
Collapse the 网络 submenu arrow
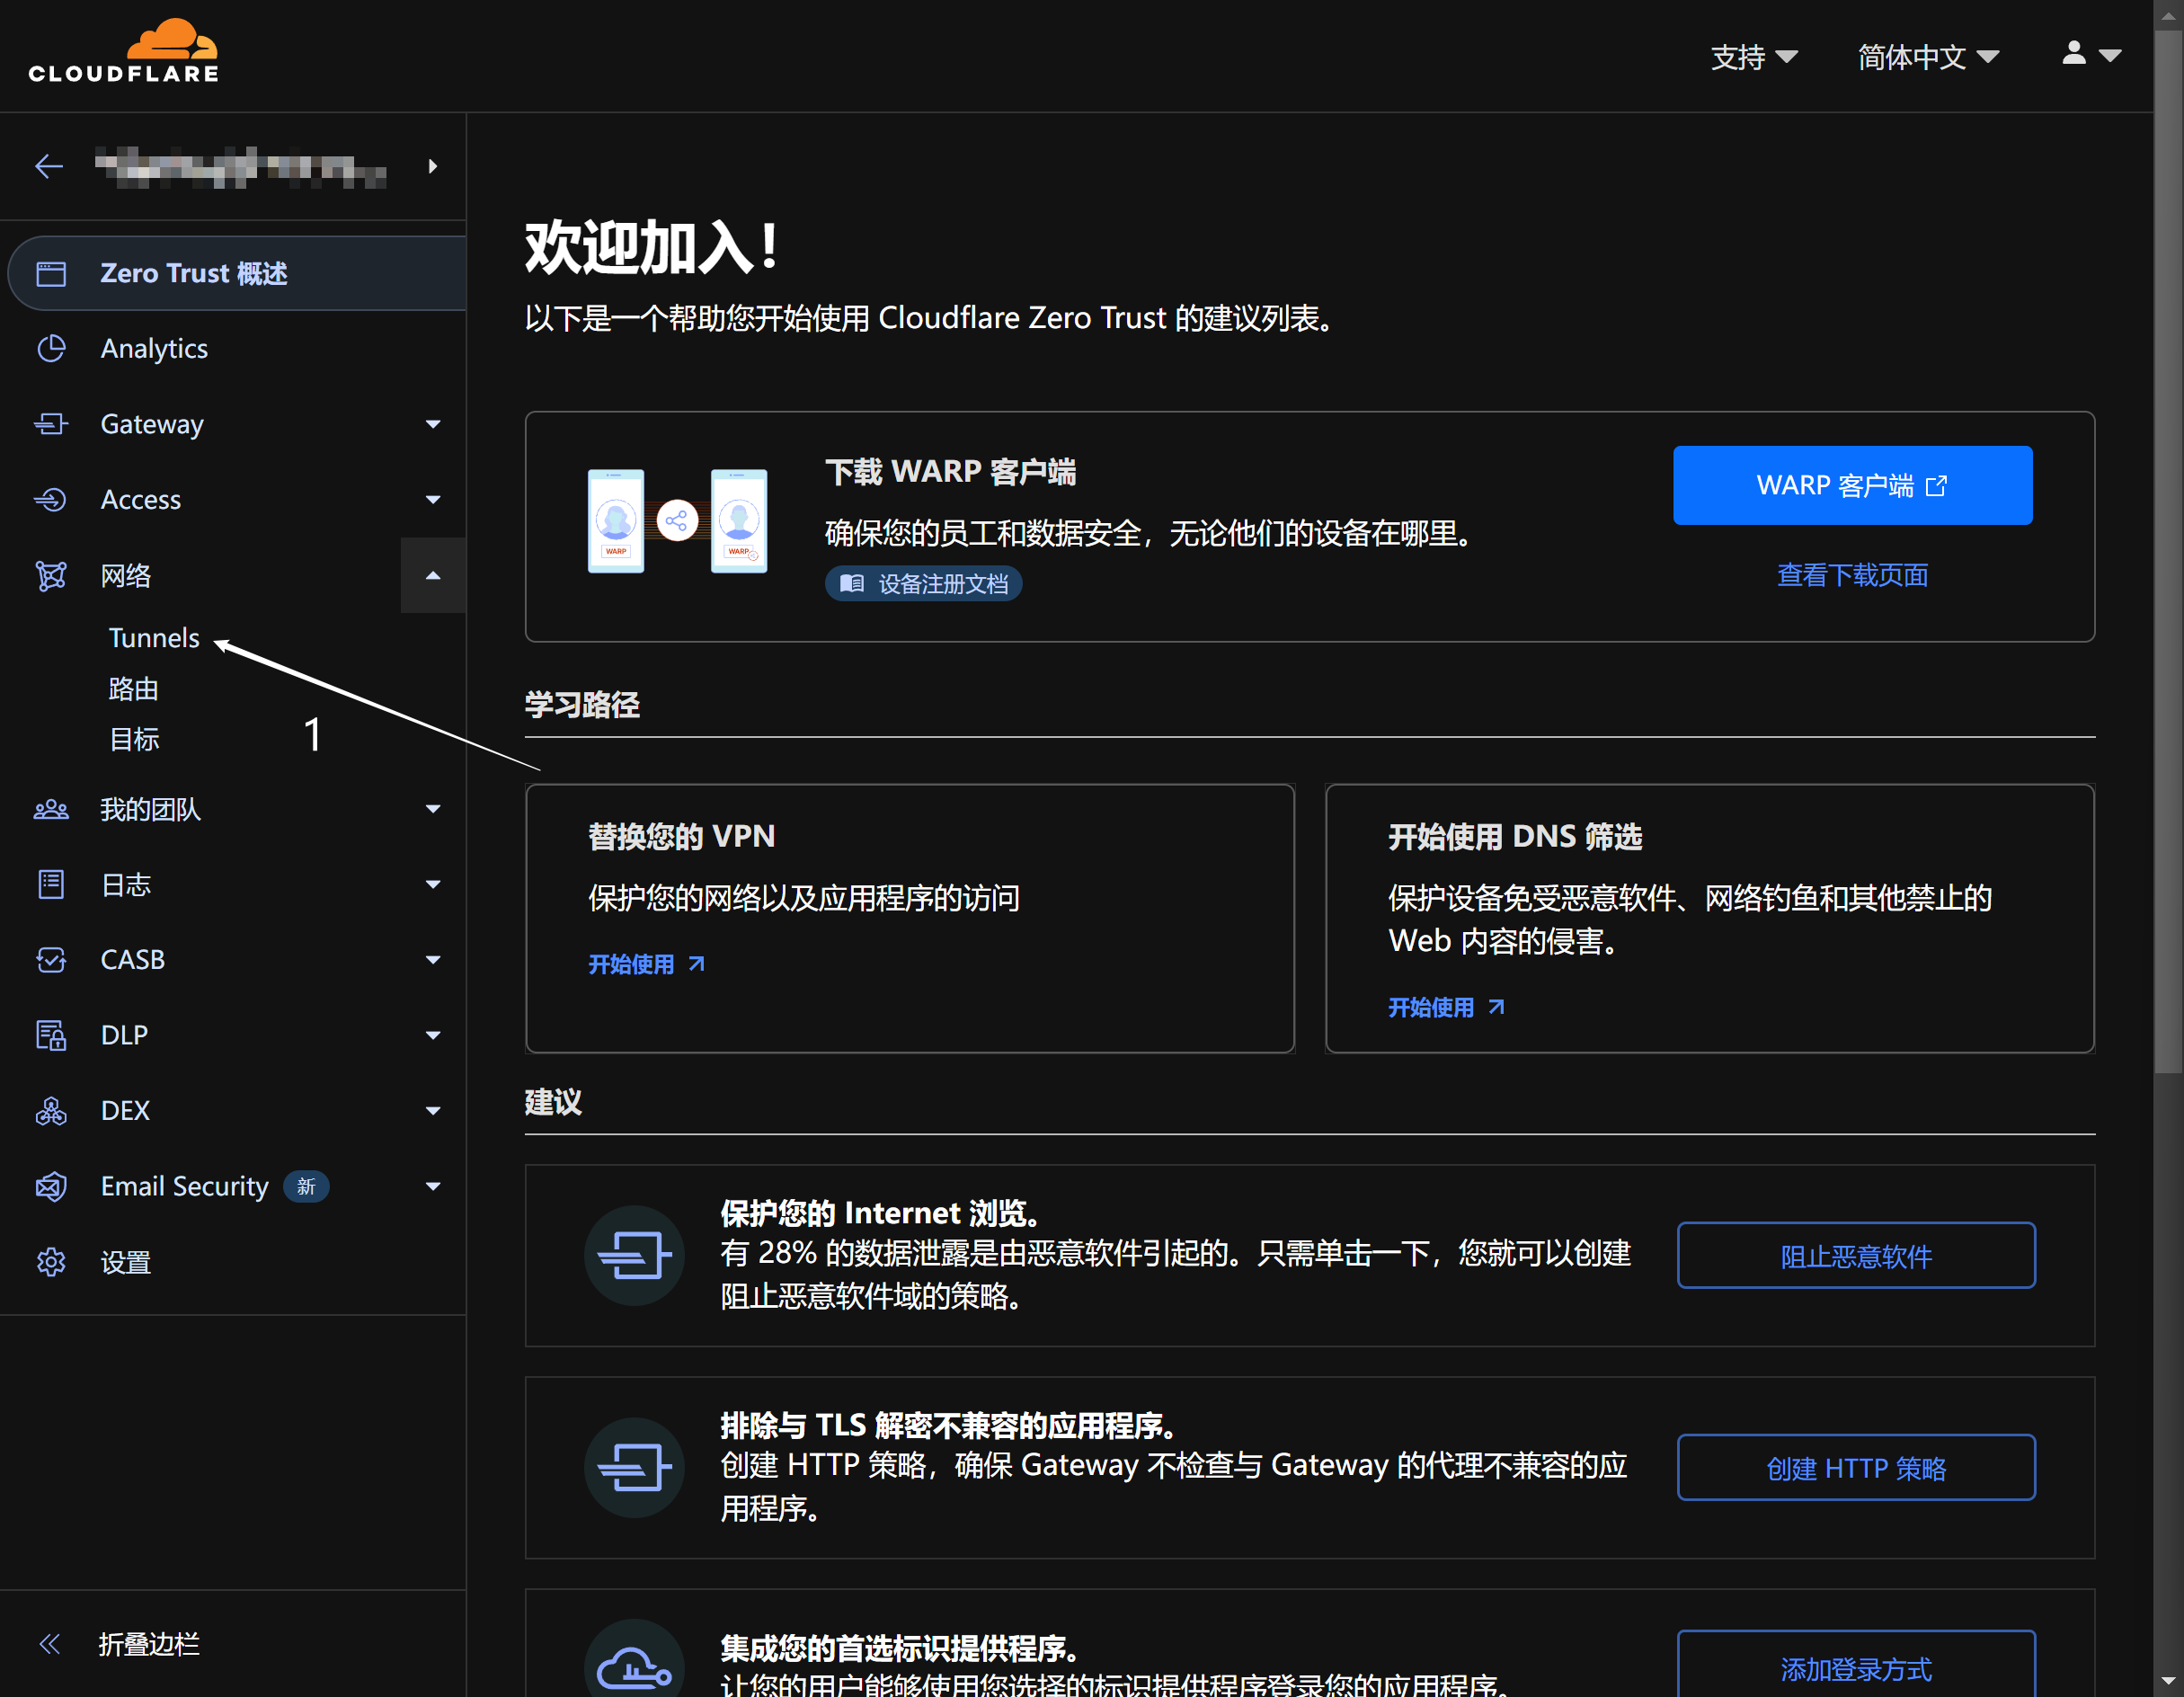(x=433, y=575)
